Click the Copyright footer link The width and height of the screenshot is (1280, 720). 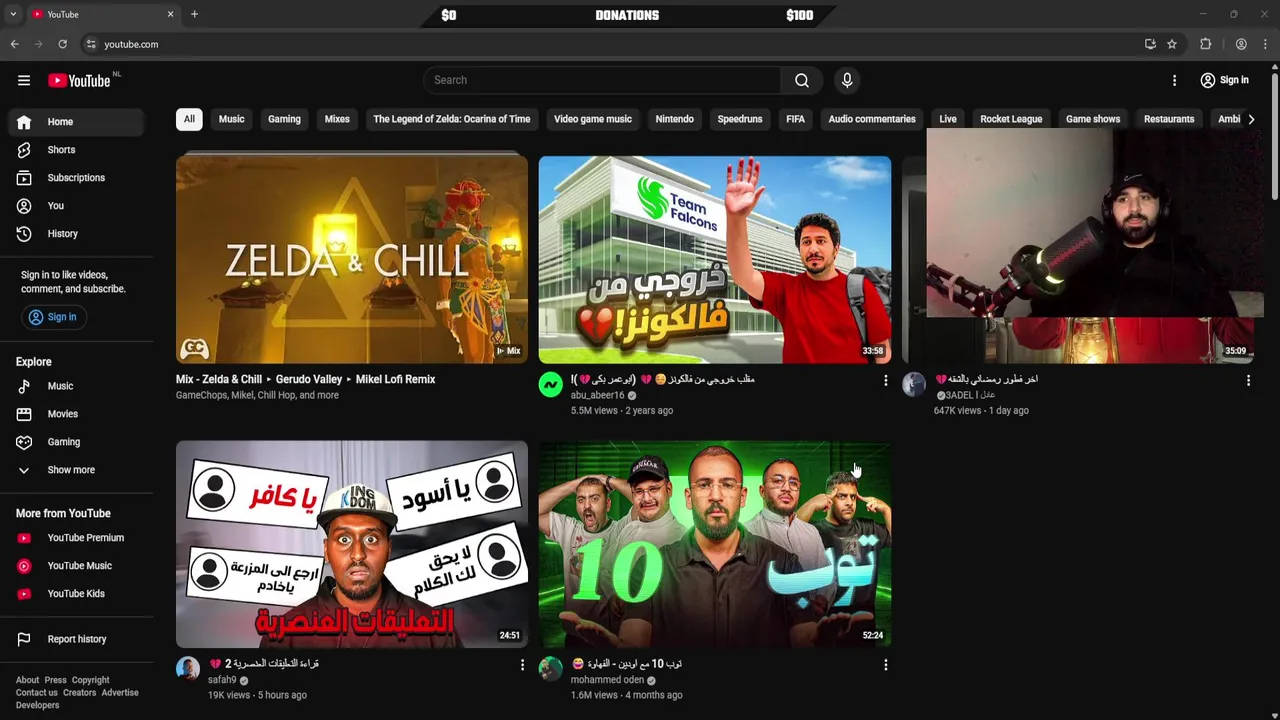[90, 680]
